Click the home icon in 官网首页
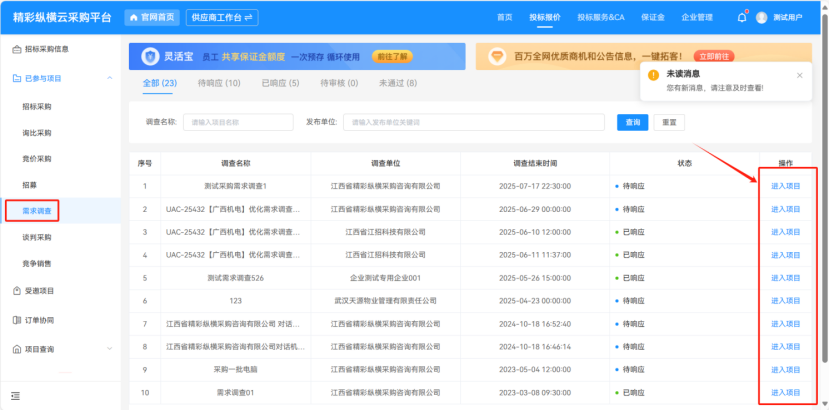Viewport: 829px width, 410px height. (134, 17)
